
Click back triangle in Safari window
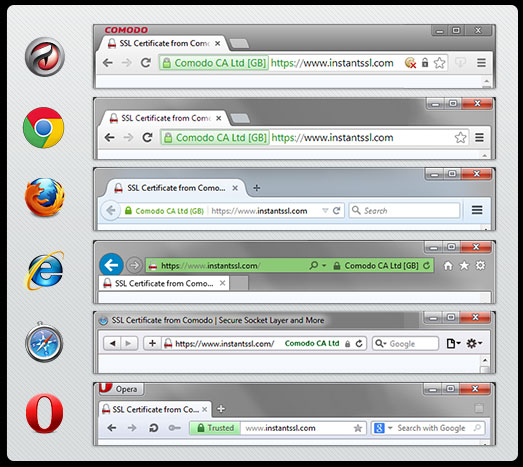[x=113, y=343]
